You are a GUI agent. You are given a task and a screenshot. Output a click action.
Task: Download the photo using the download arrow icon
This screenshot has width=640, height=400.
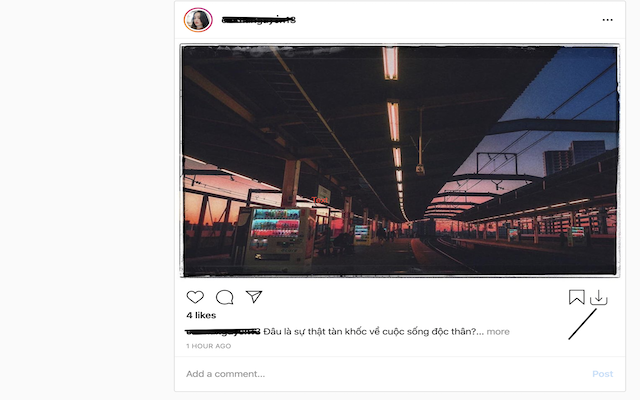tap(599, 297)
